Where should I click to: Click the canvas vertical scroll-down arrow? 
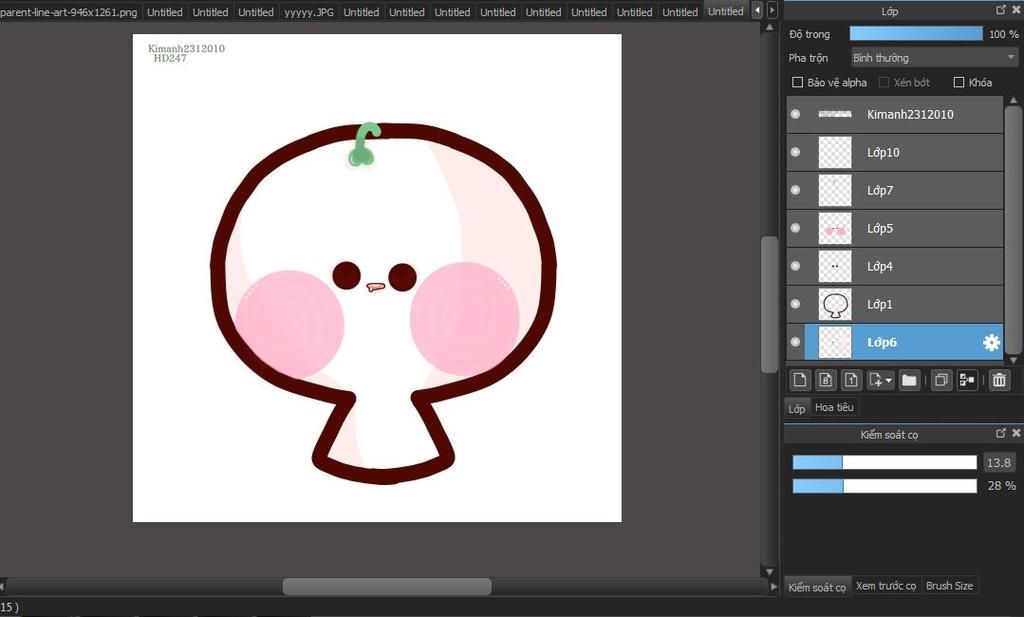coord(769,572)
